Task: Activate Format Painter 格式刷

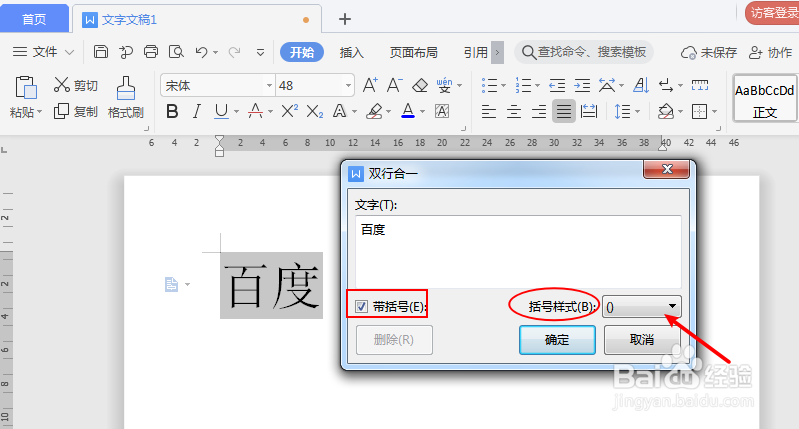Action: [126, 97]
